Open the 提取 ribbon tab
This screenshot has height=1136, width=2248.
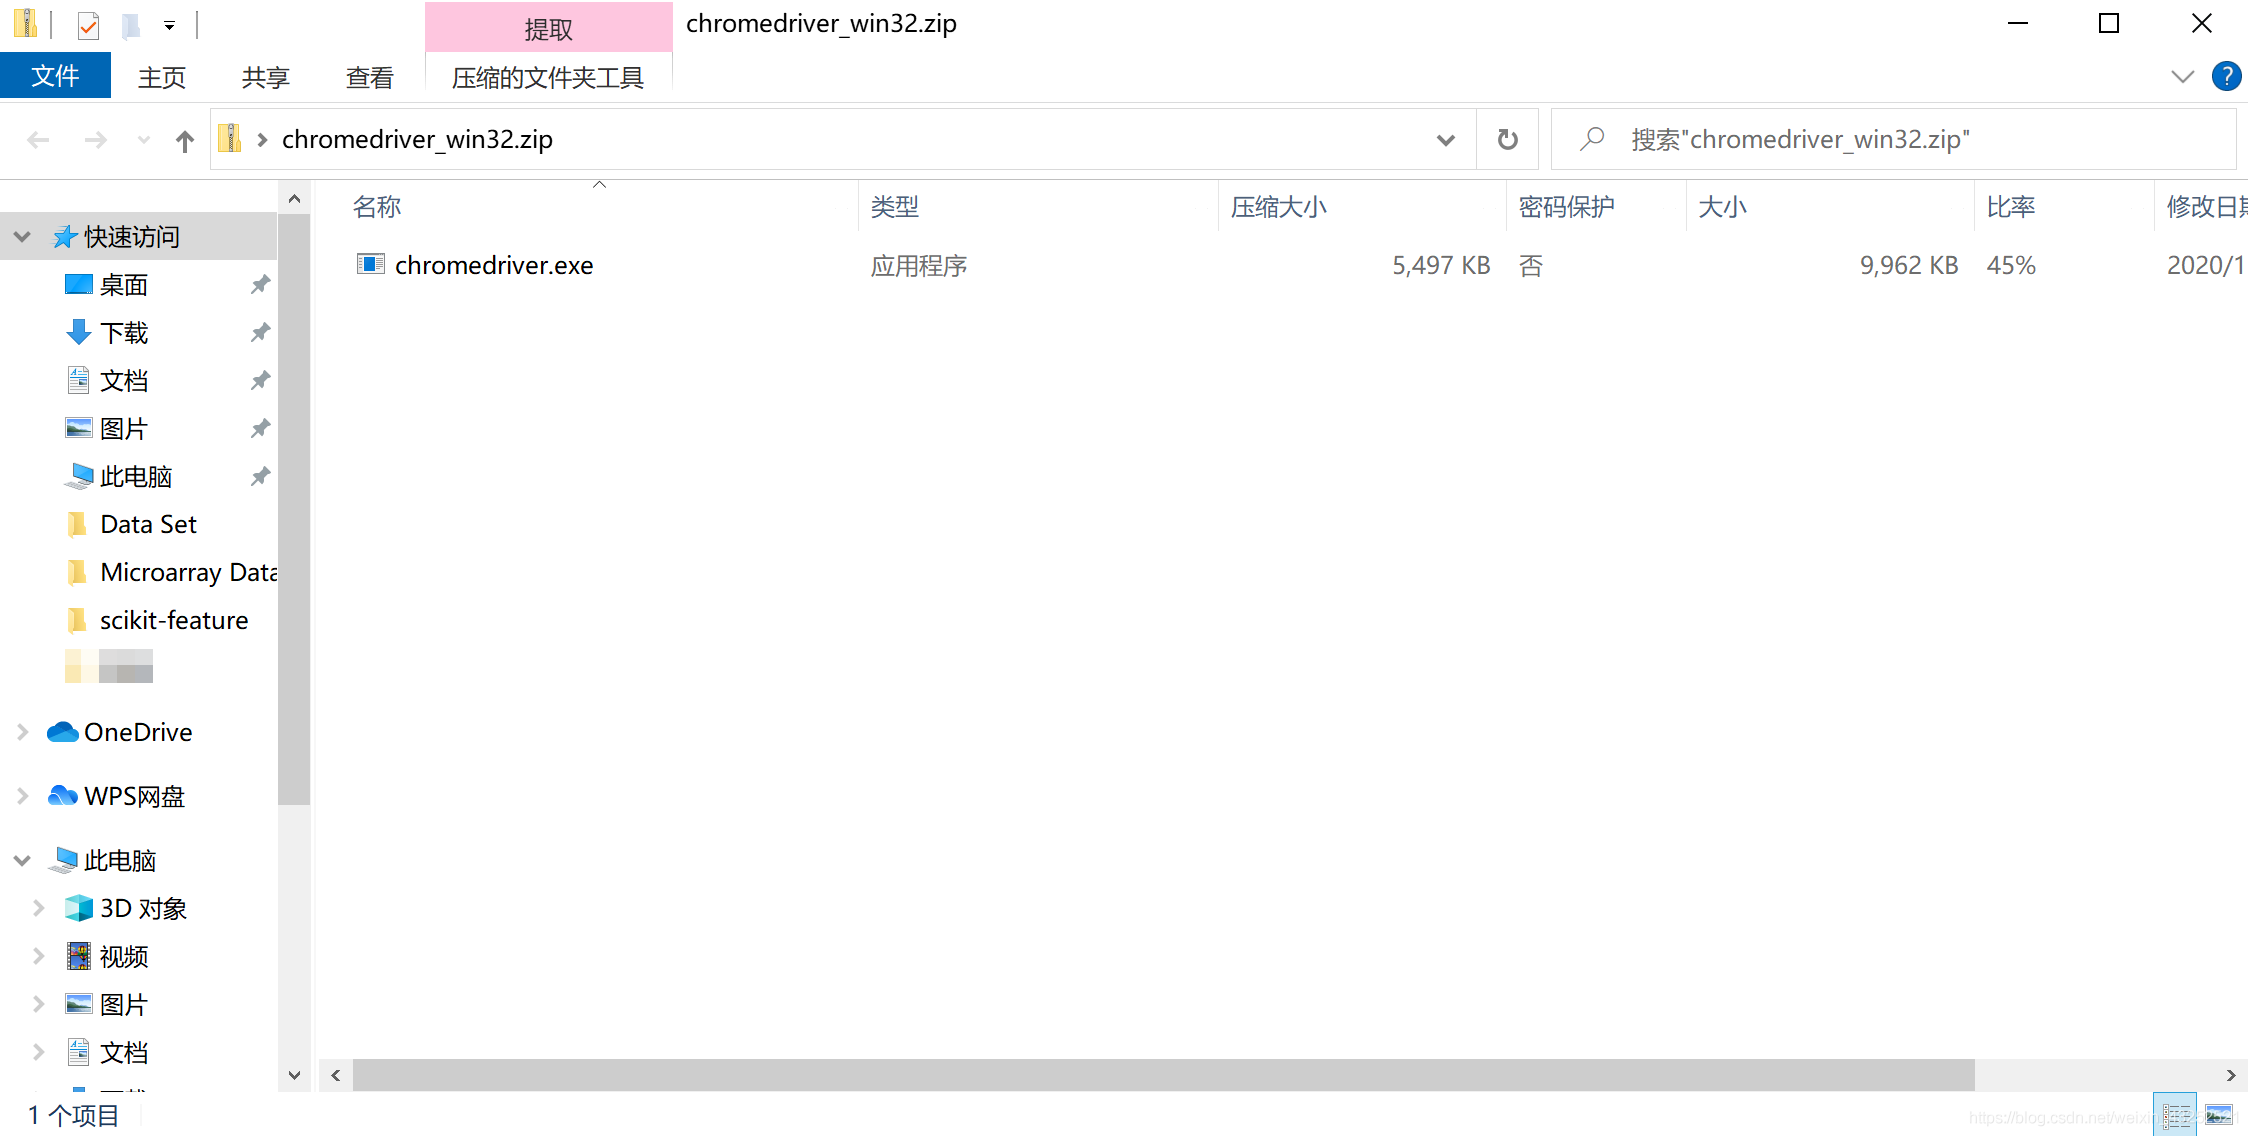click(548, 28)
